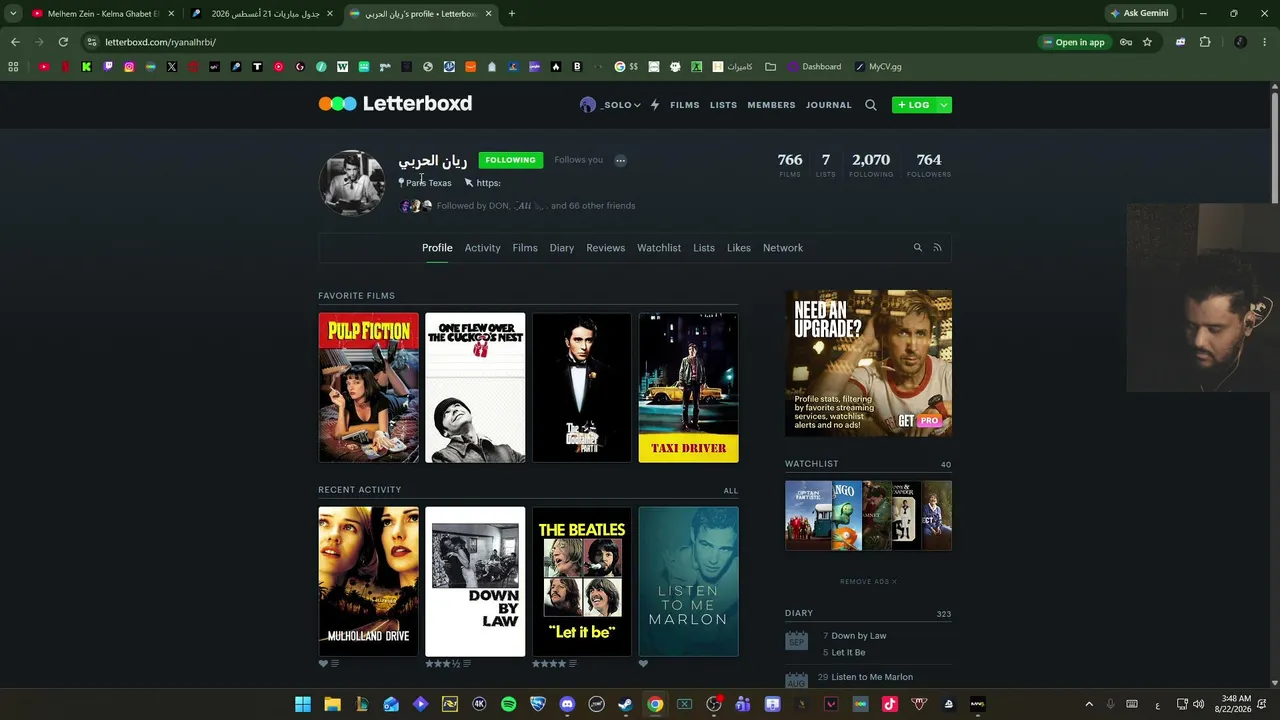Open YouTube bookmark in bookmarks bar

[x=44, y=67]
